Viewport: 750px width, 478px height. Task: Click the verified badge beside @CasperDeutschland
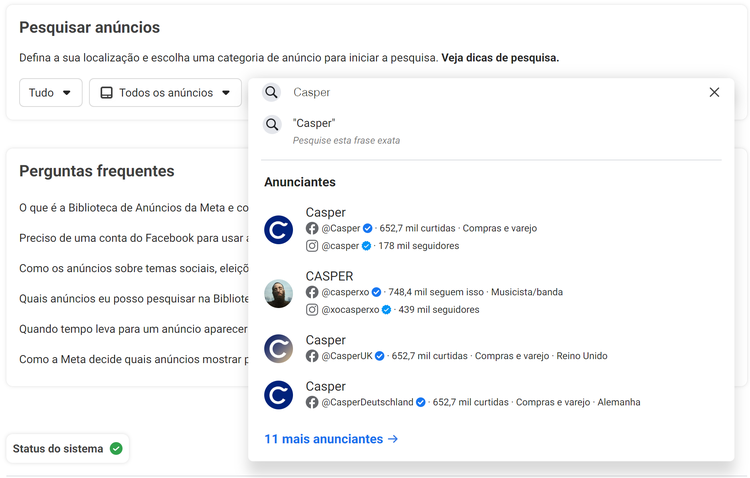tap(421, 402)
